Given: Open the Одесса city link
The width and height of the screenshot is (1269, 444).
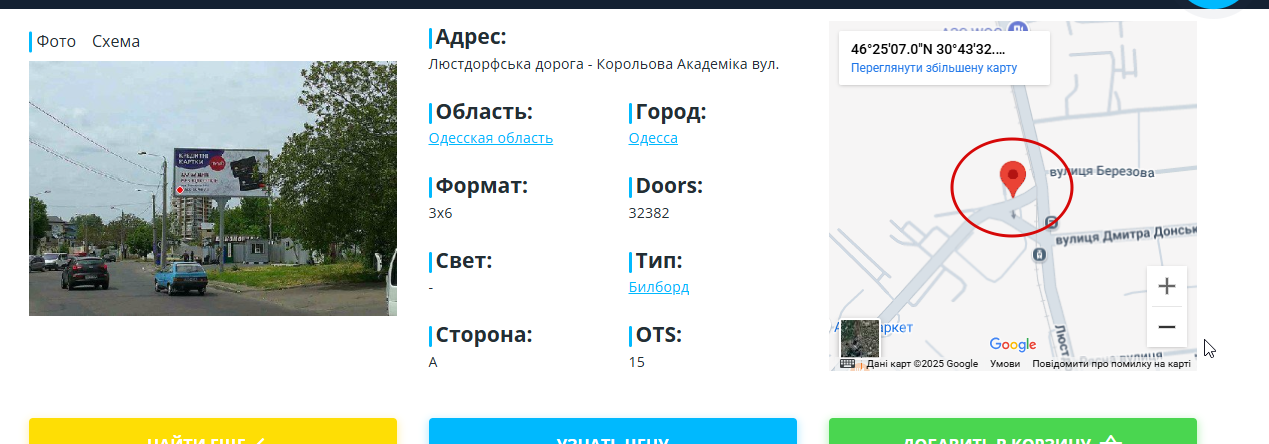Looking at the screenshot, I should tap(653, 138).
